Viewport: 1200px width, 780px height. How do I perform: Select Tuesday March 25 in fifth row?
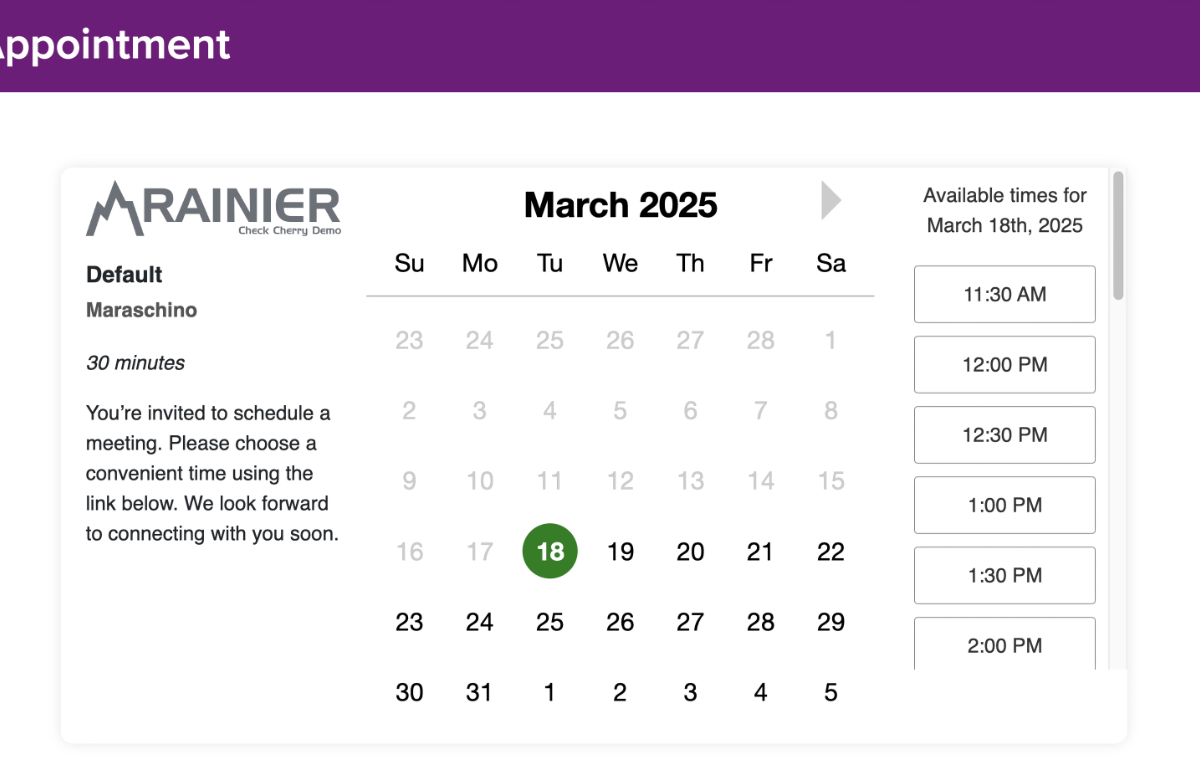(x=550, y=622)
